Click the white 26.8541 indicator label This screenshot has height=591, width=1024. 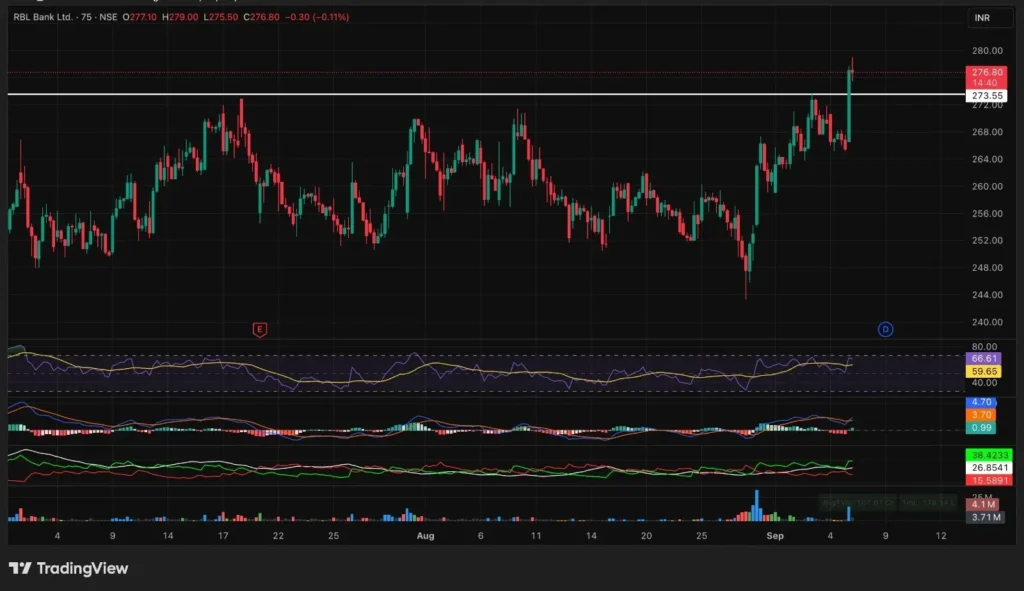988,467
